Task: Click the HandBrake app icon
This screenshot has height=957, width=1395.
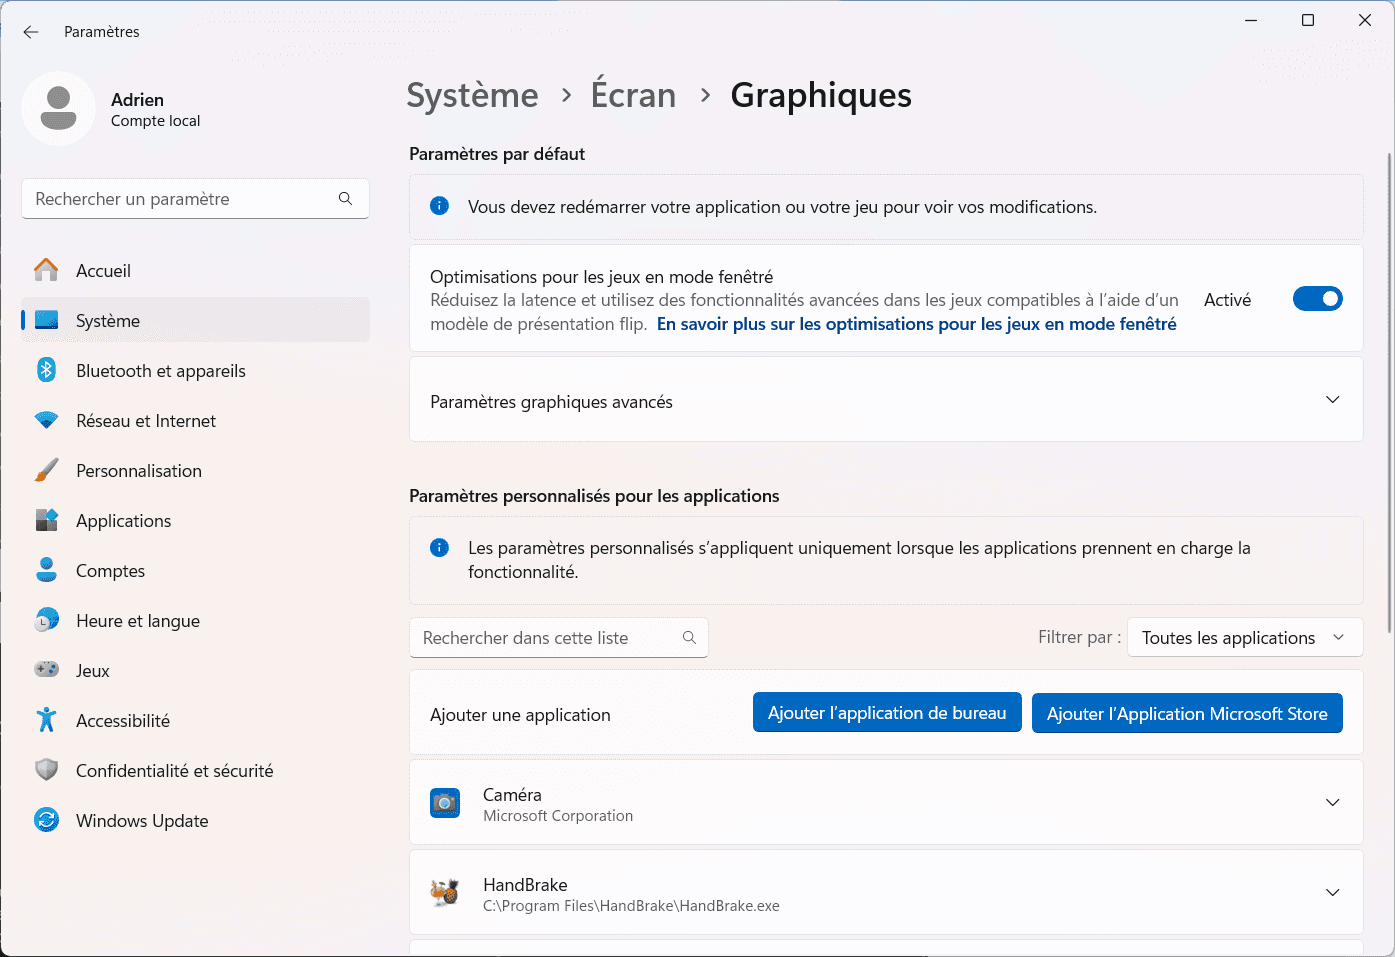Action: (445, 892)
